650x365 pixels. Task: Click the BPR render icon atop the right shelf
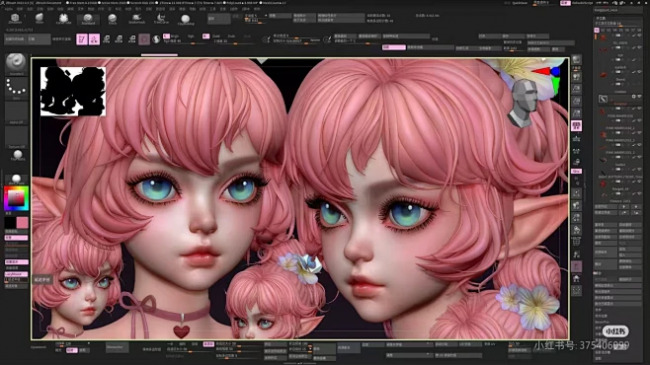coord(576,60)
